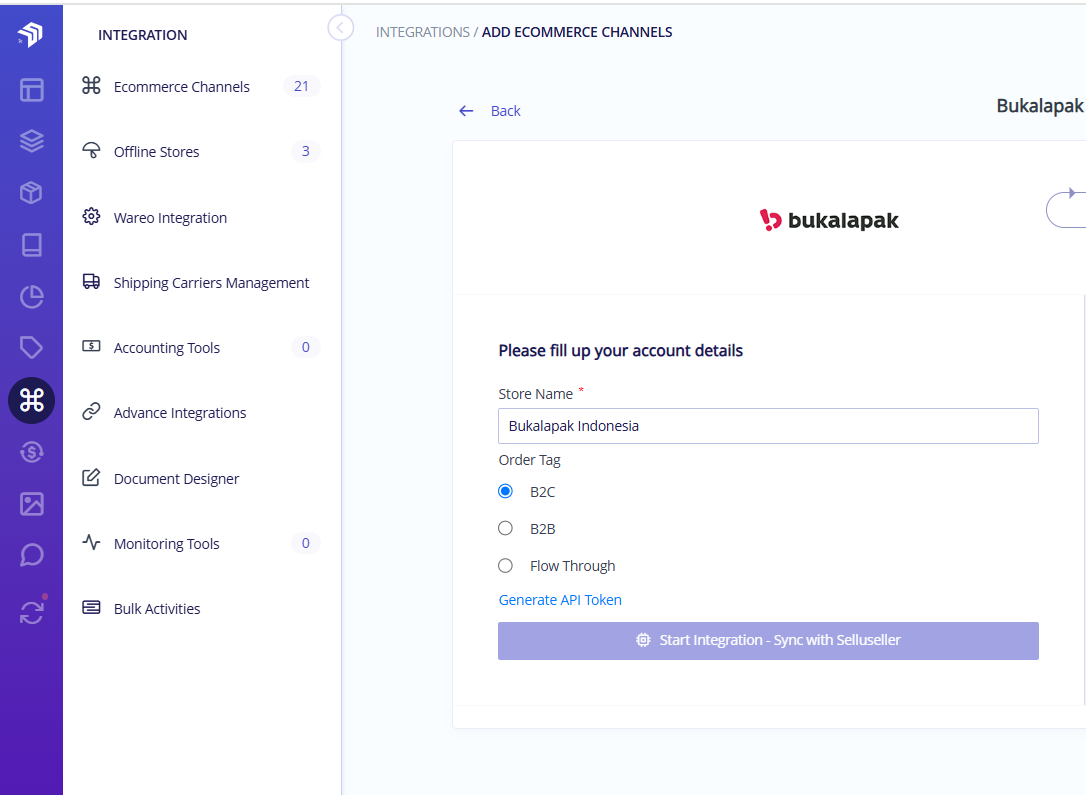The width and height of the screenshot is (1086, 795).
Task: Select the Flow Through radio option
Action: pyautogui.click(x=506, y=566)
